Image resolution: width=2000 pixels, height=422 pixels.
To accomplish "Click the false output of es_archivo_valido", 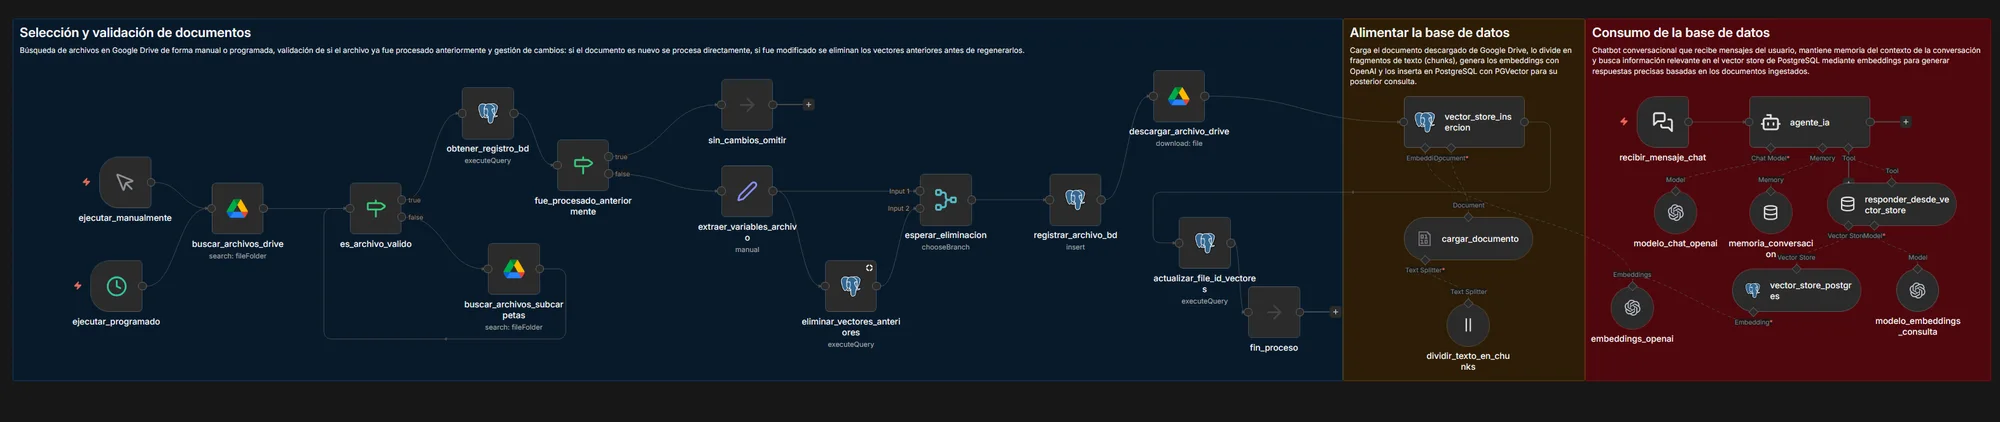I will [x=402, y=217].
